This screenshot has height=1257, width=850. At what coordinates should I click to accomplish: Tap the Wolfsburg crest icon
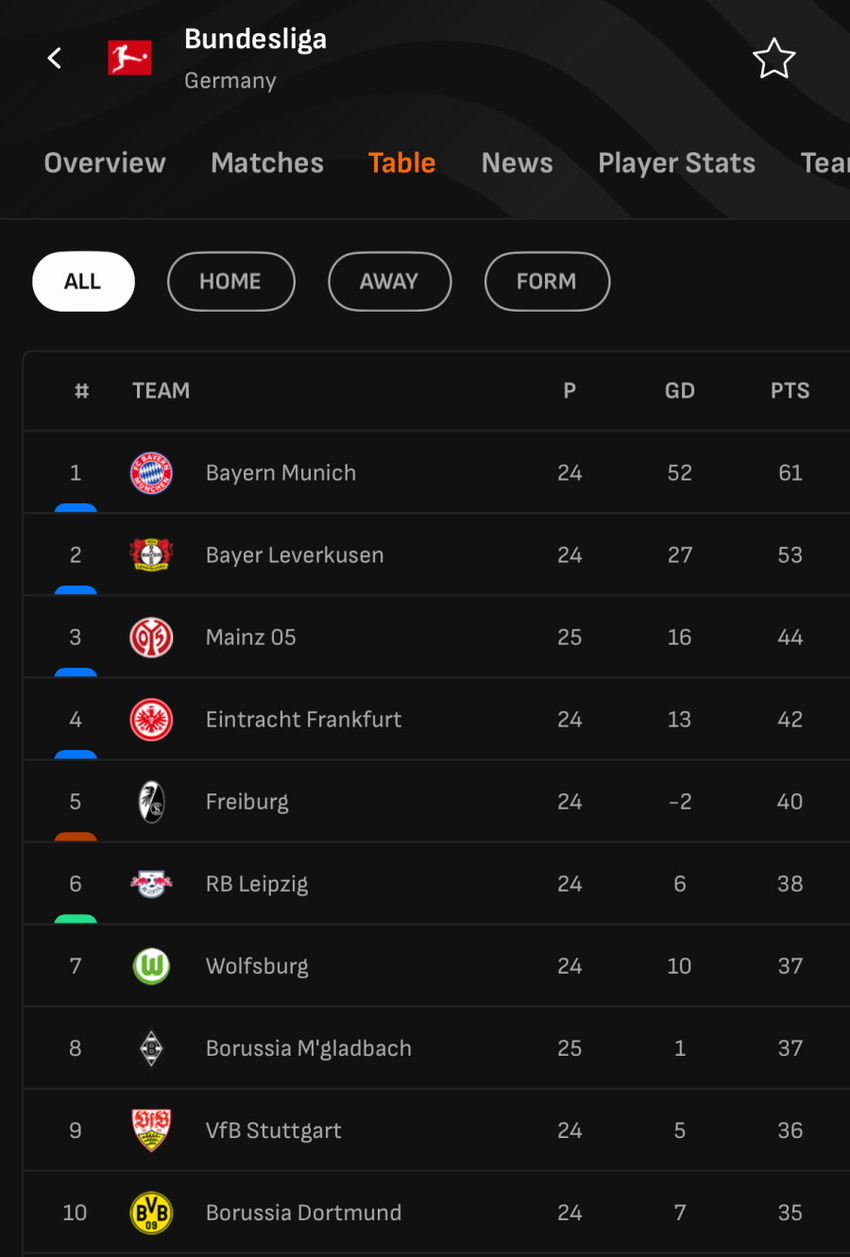[x=151, y=966]
